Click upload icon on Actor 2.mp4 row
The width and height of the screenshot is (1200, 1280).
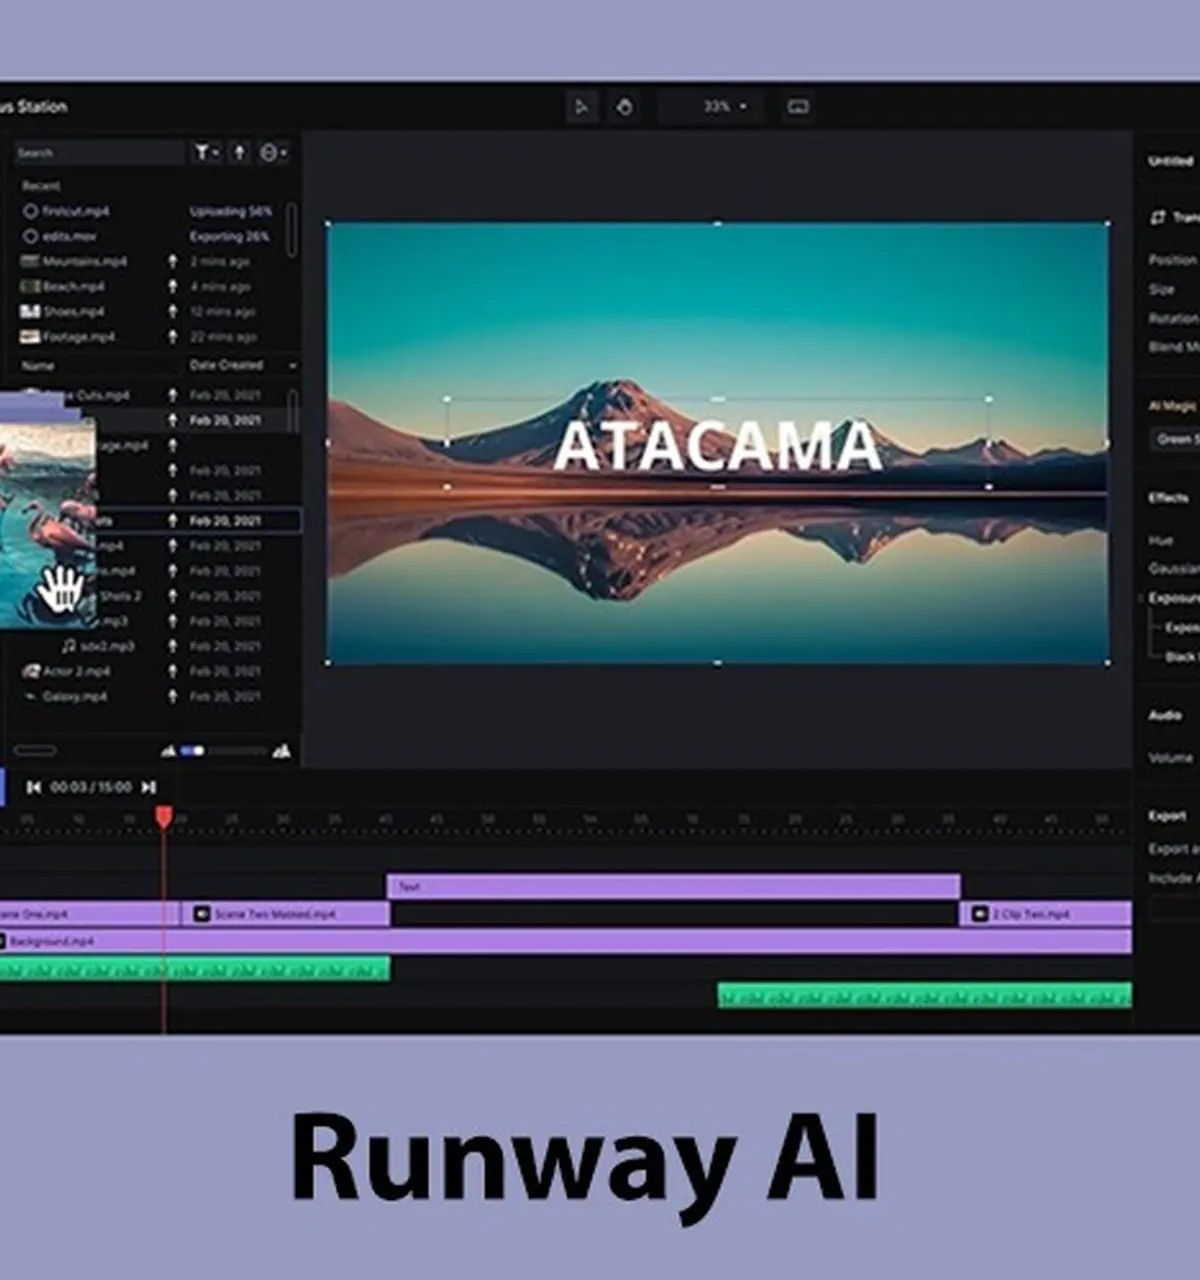pos(172,671)
